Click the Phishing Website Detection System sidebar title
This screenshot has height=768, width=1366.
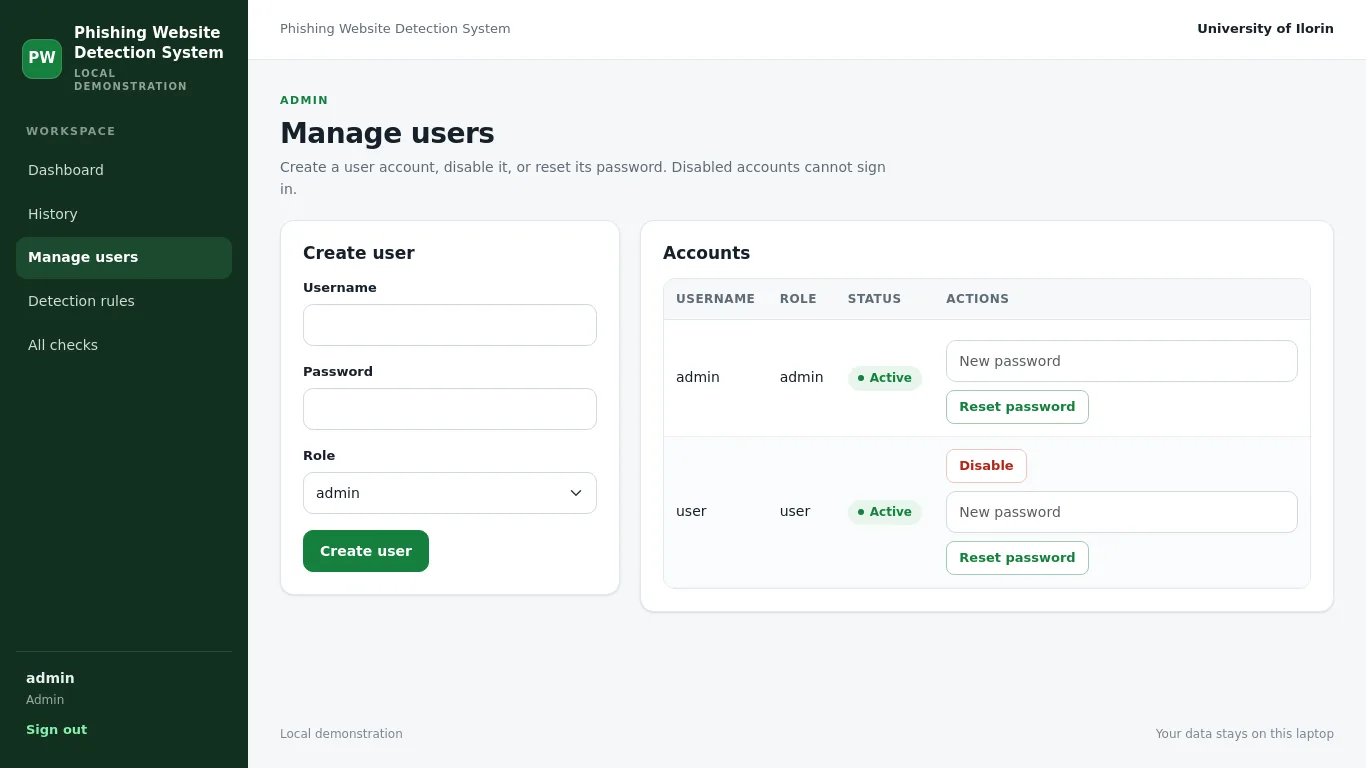[x=149, y=43]
